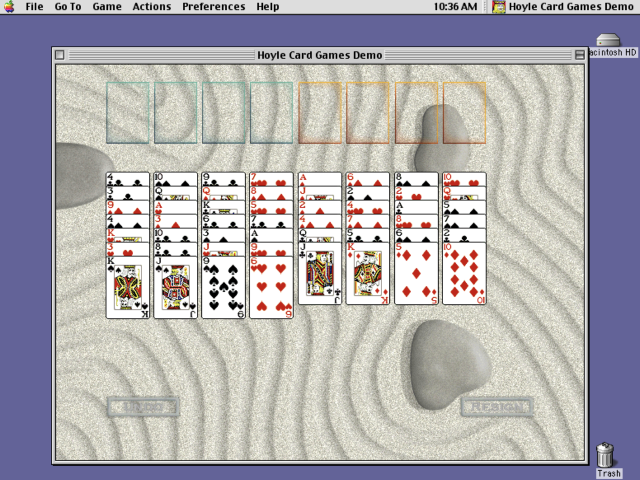Choose the Three of Spades card
The image size is (640, 480).
point(224,236)
